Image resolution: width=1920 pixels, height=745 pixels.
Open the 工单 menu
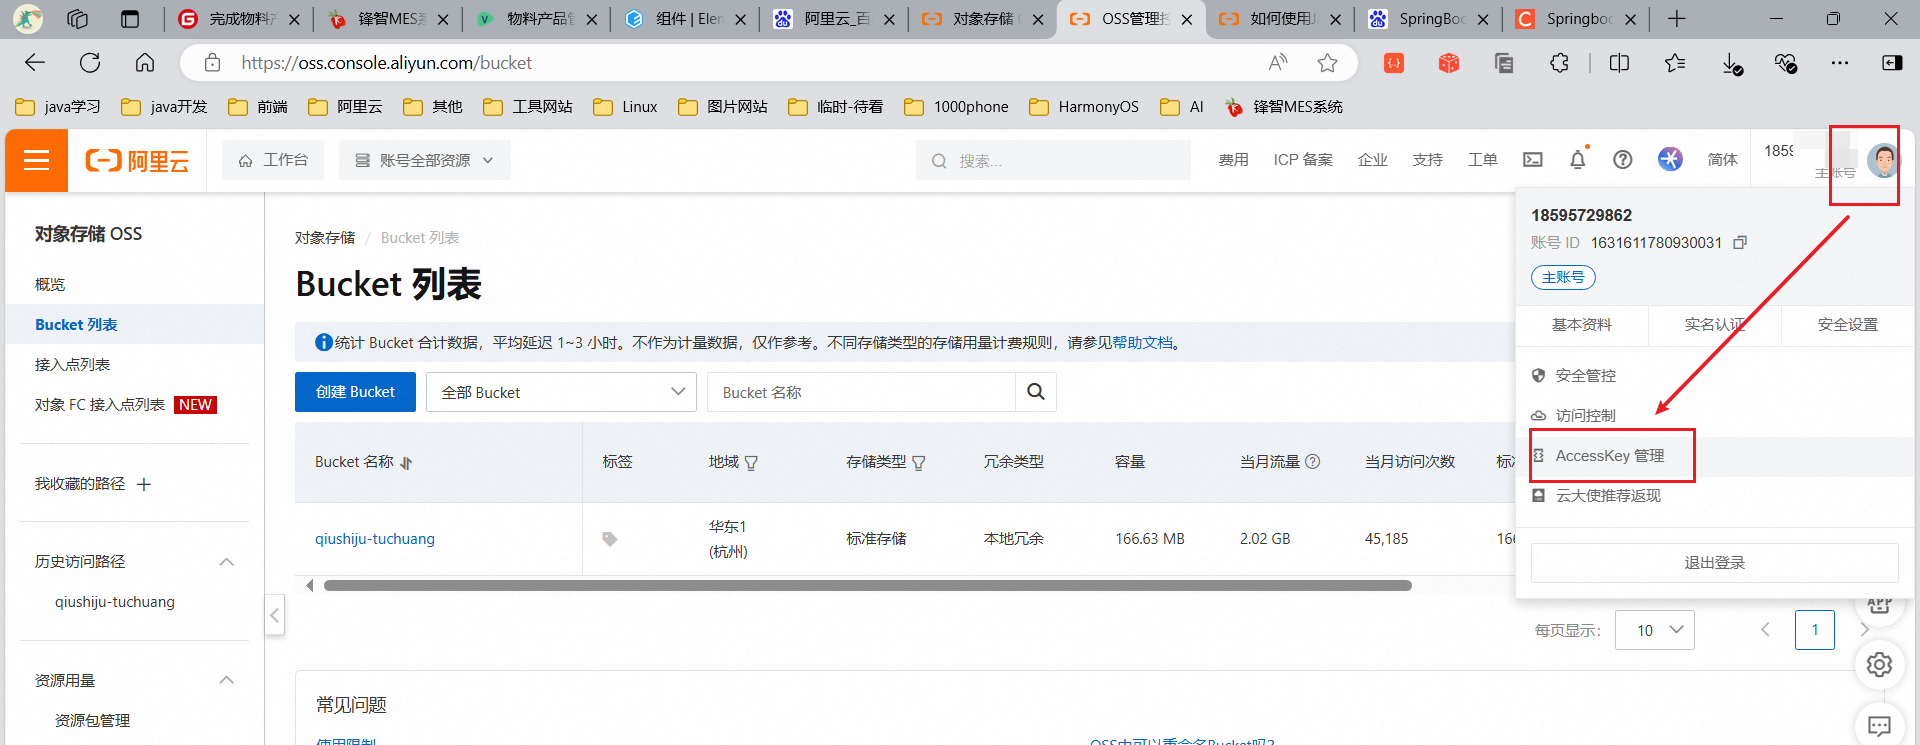click(1482, 160)
